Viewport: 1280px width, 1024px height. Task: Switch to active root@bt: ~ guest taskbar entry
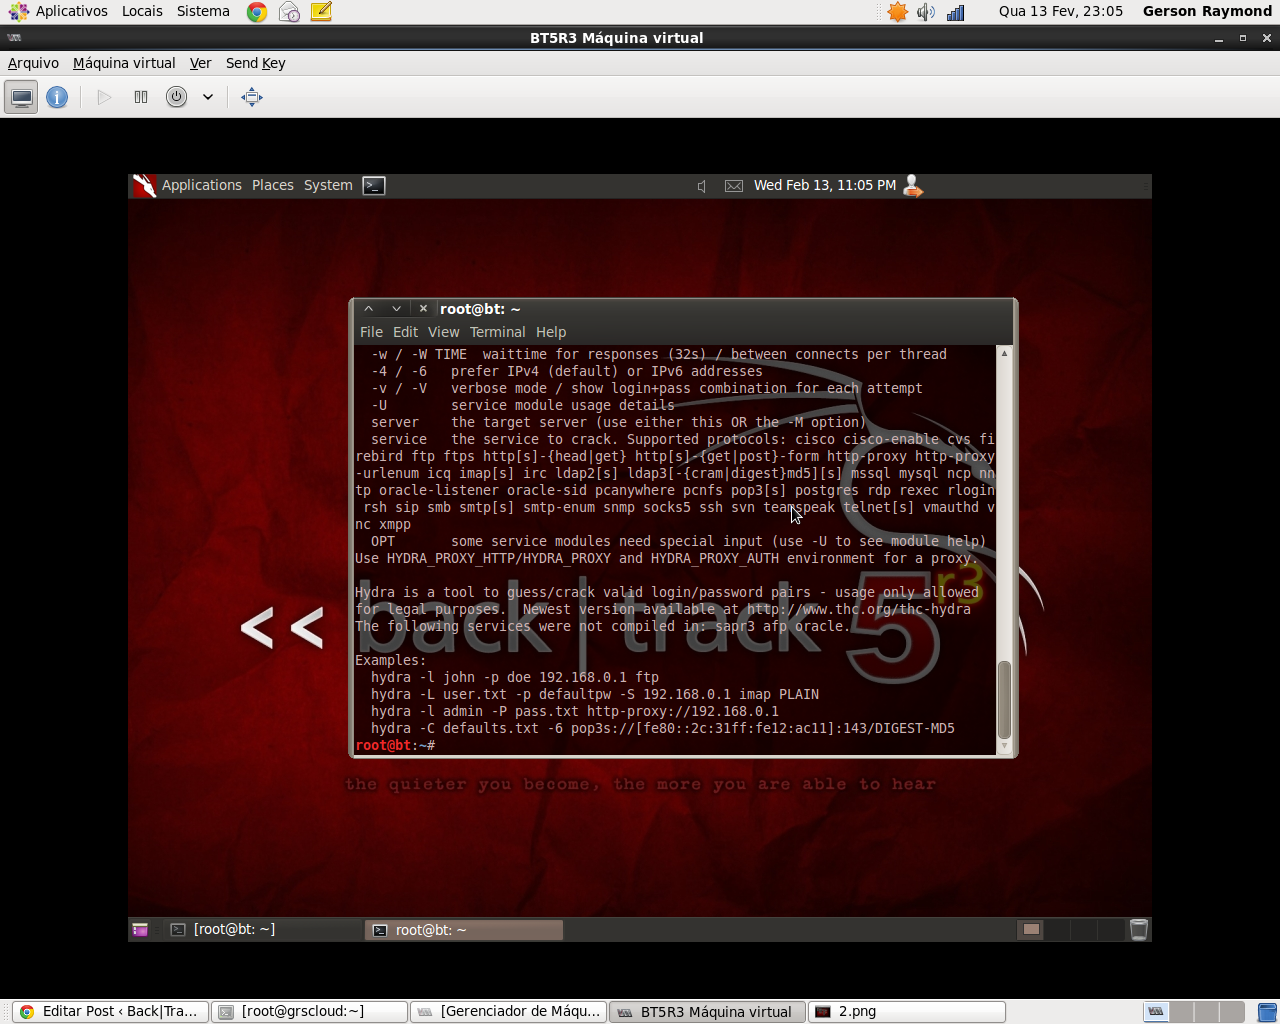click(464, 930)
